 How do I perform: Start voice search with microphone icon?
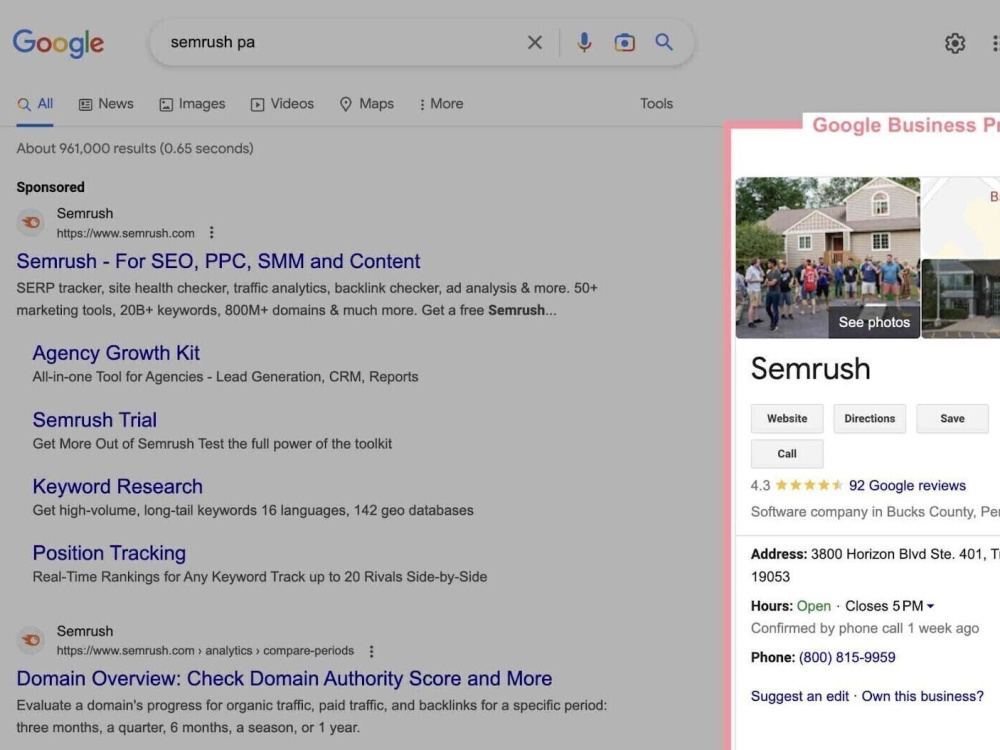584,43
